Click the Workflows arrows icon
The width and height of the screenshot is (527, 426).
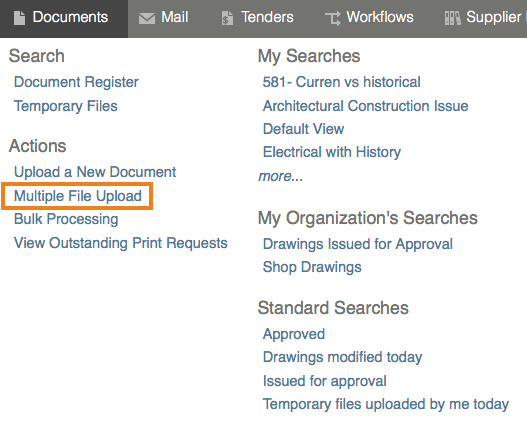333,18
